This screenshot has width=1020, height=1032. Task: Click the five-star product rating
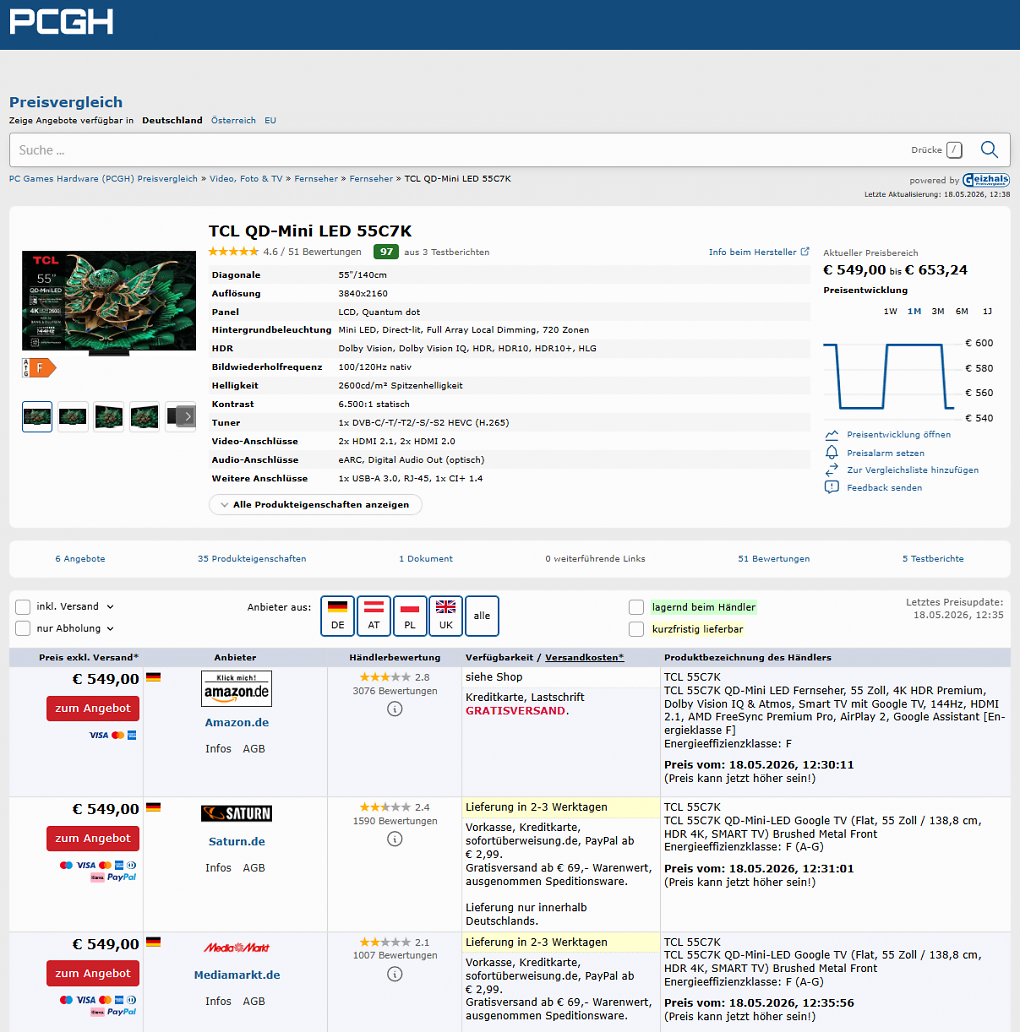(234, 251)
